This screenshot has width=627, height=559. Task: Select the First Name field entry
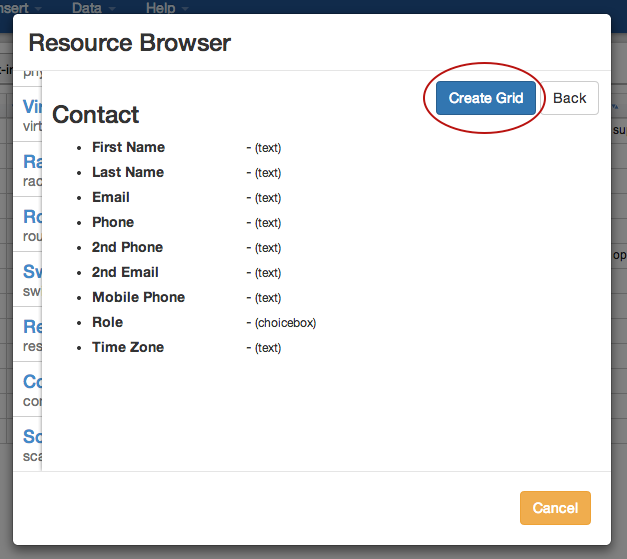[x=128, y=147]
